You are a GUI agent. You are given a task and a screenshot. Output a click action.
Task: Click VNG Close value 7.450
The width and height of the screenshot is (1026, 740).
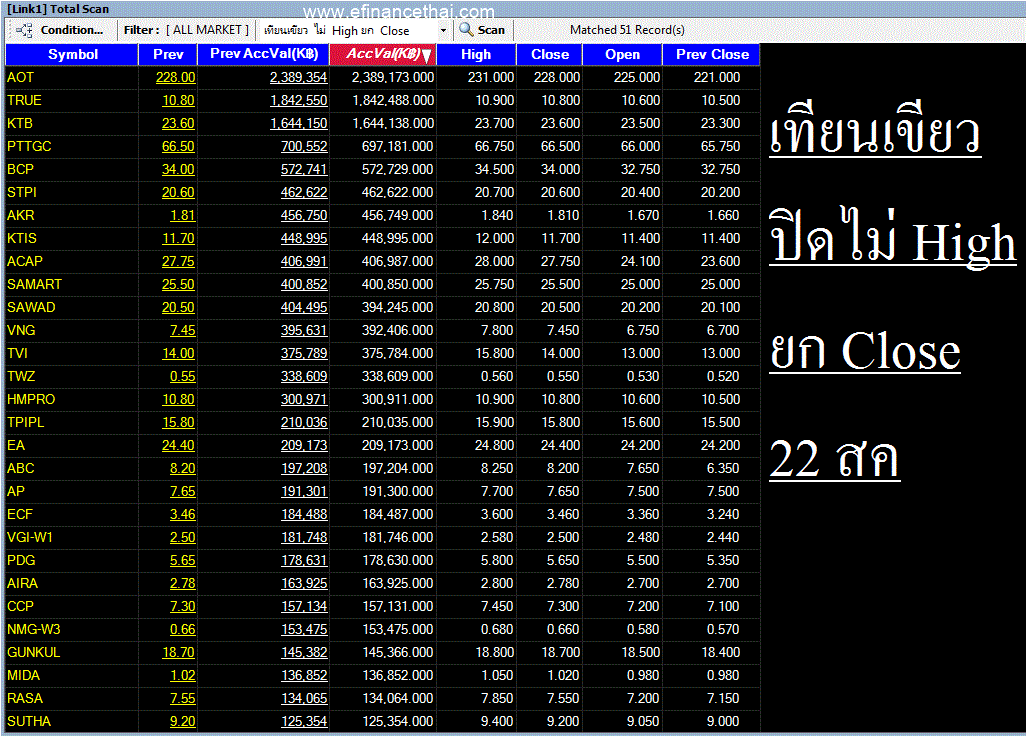click(563, 330)
